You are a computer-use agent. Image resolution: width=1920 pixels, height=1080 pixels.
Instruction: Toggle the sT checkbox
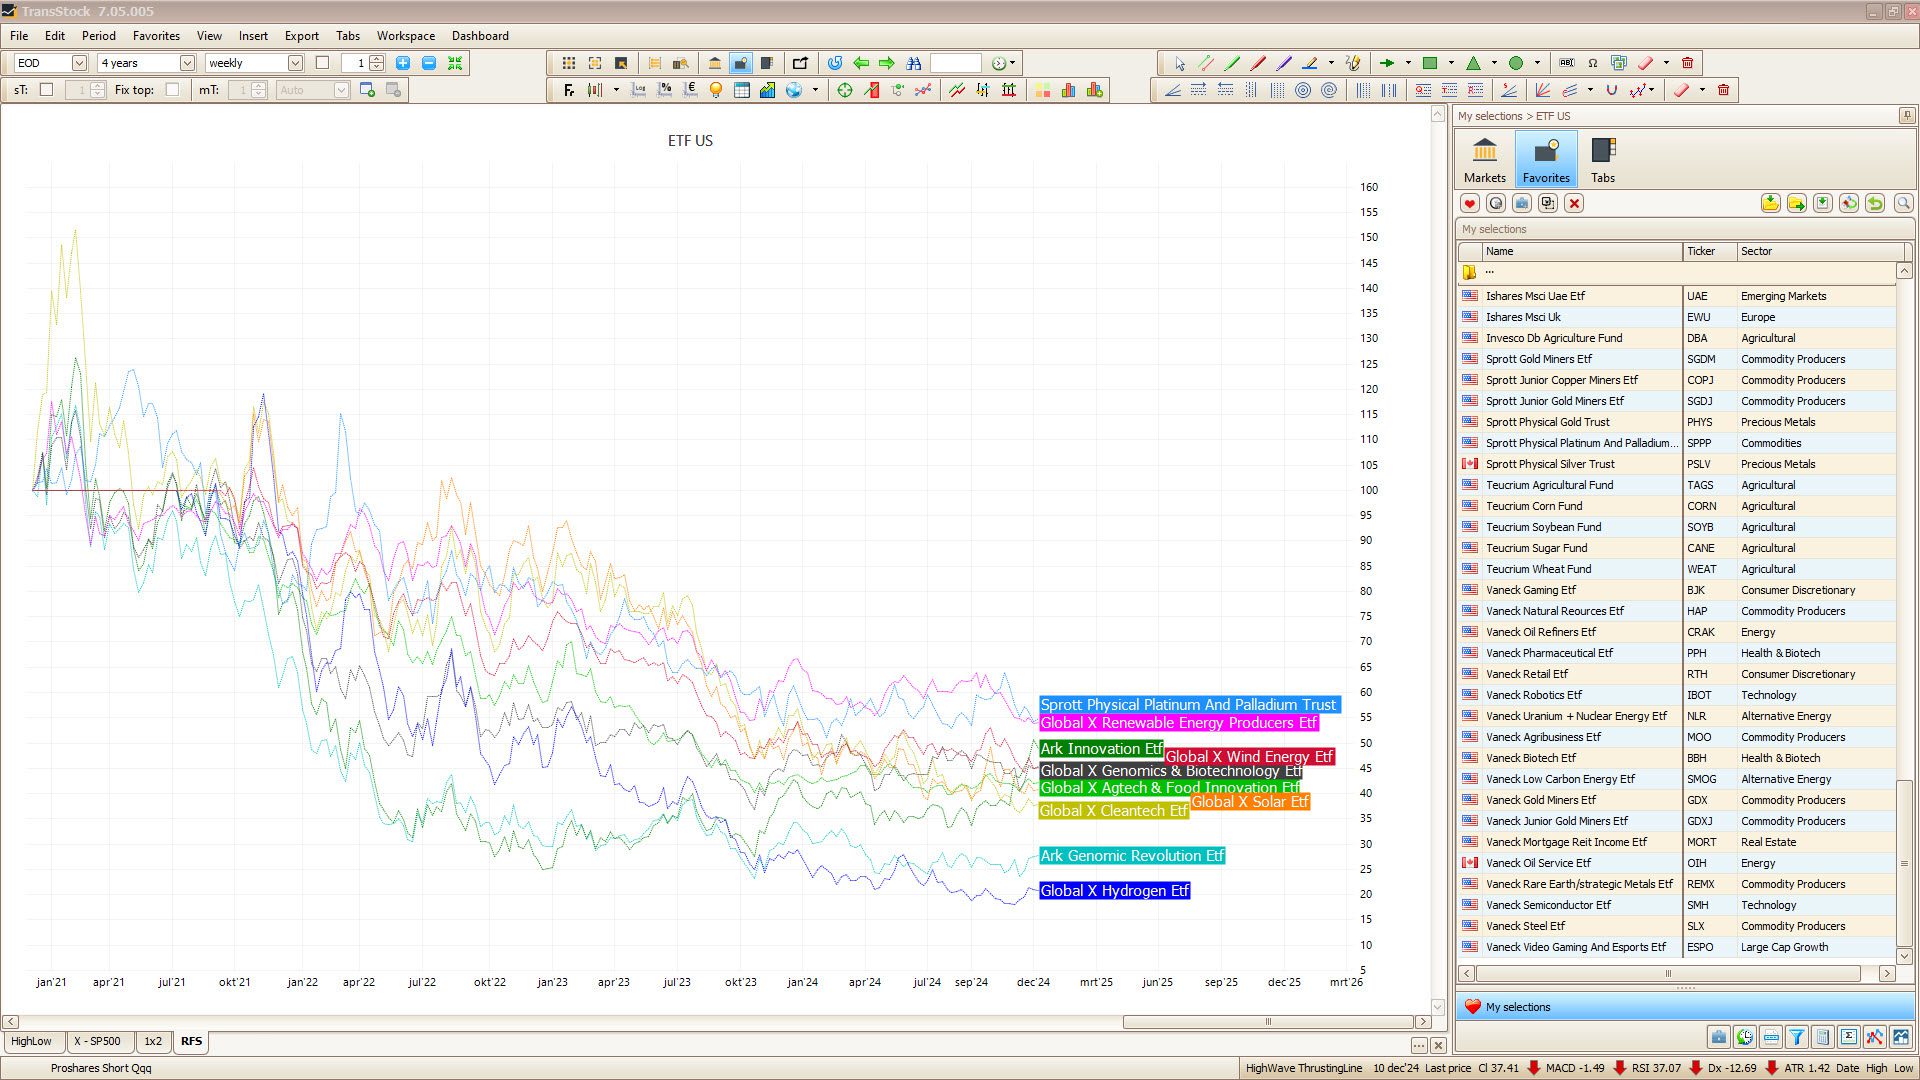tap(46, 90)
